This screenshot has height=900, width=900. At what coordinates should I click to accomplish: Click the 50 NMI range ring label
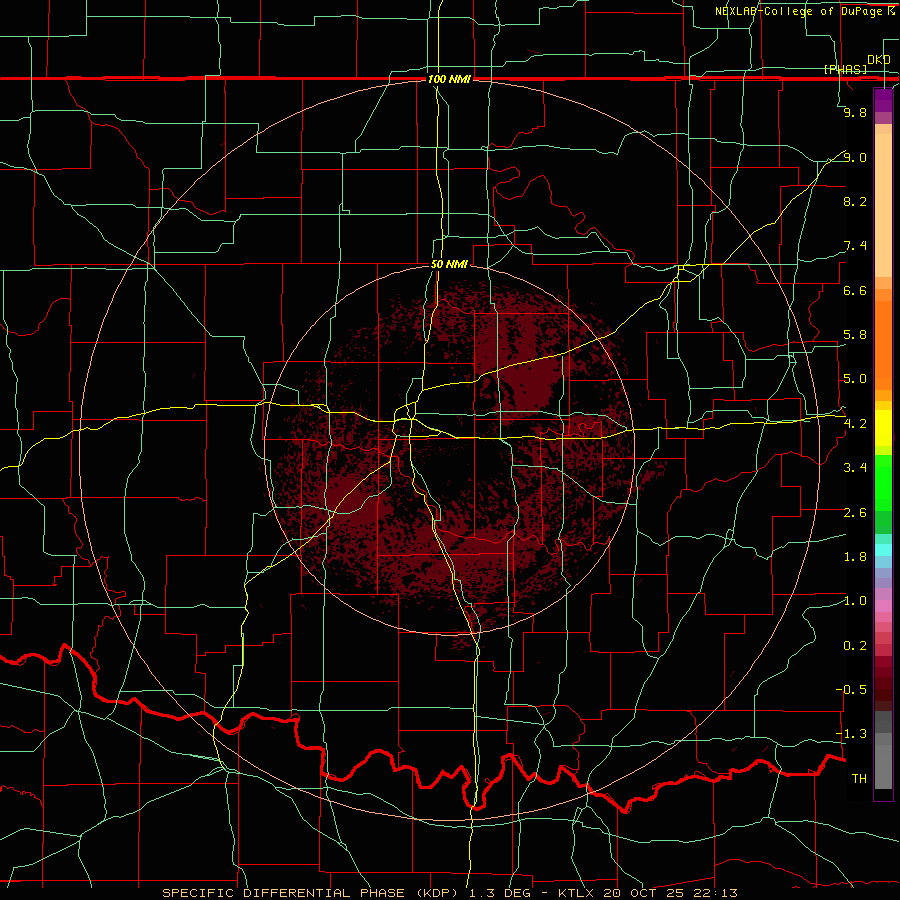[x=449, y=264]
